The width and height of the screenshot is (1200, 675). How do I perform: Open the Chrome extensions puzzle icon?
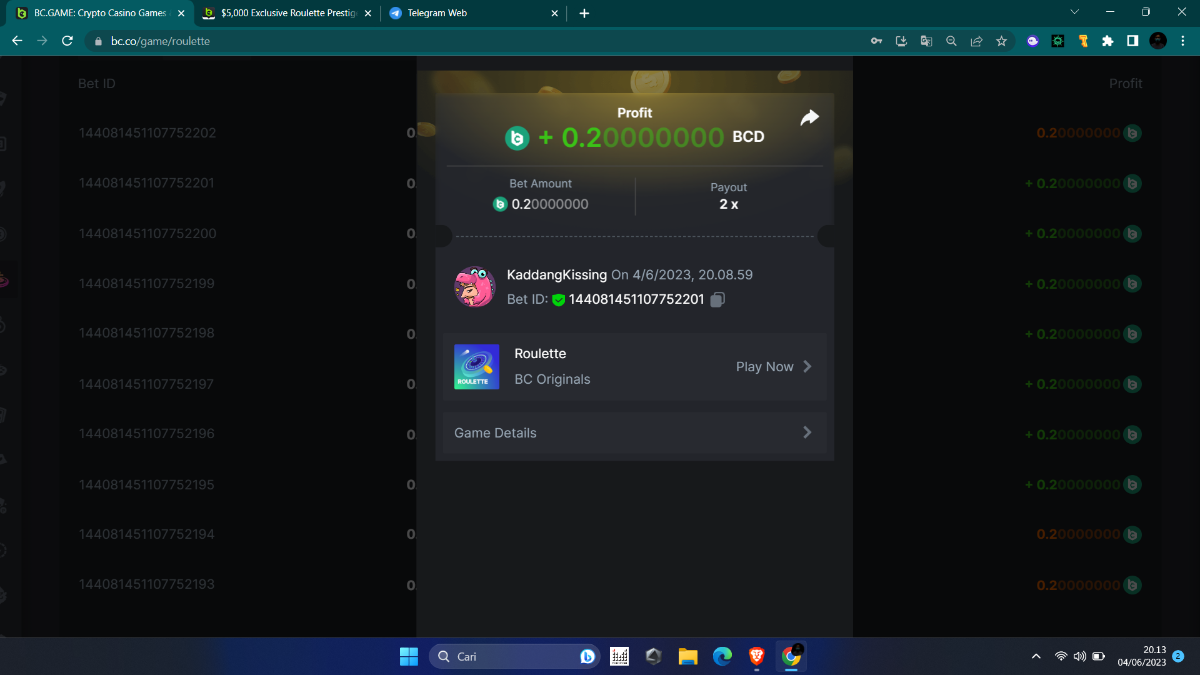click(1107, 41)
